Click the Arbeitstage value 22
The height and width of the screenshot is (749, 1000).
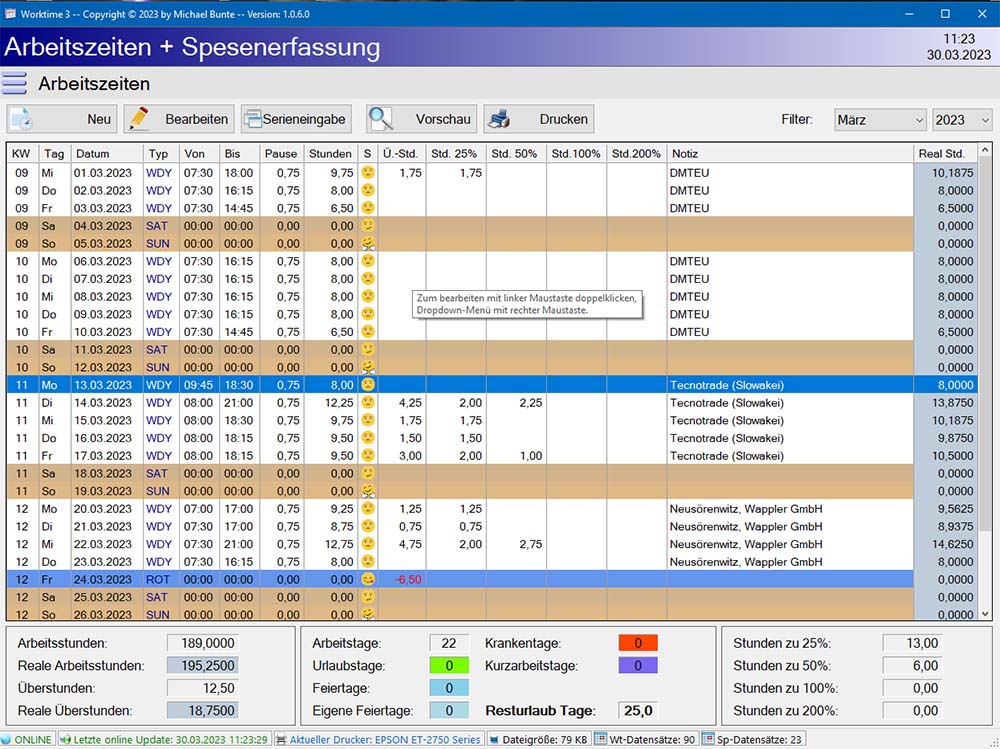(449, 643)
